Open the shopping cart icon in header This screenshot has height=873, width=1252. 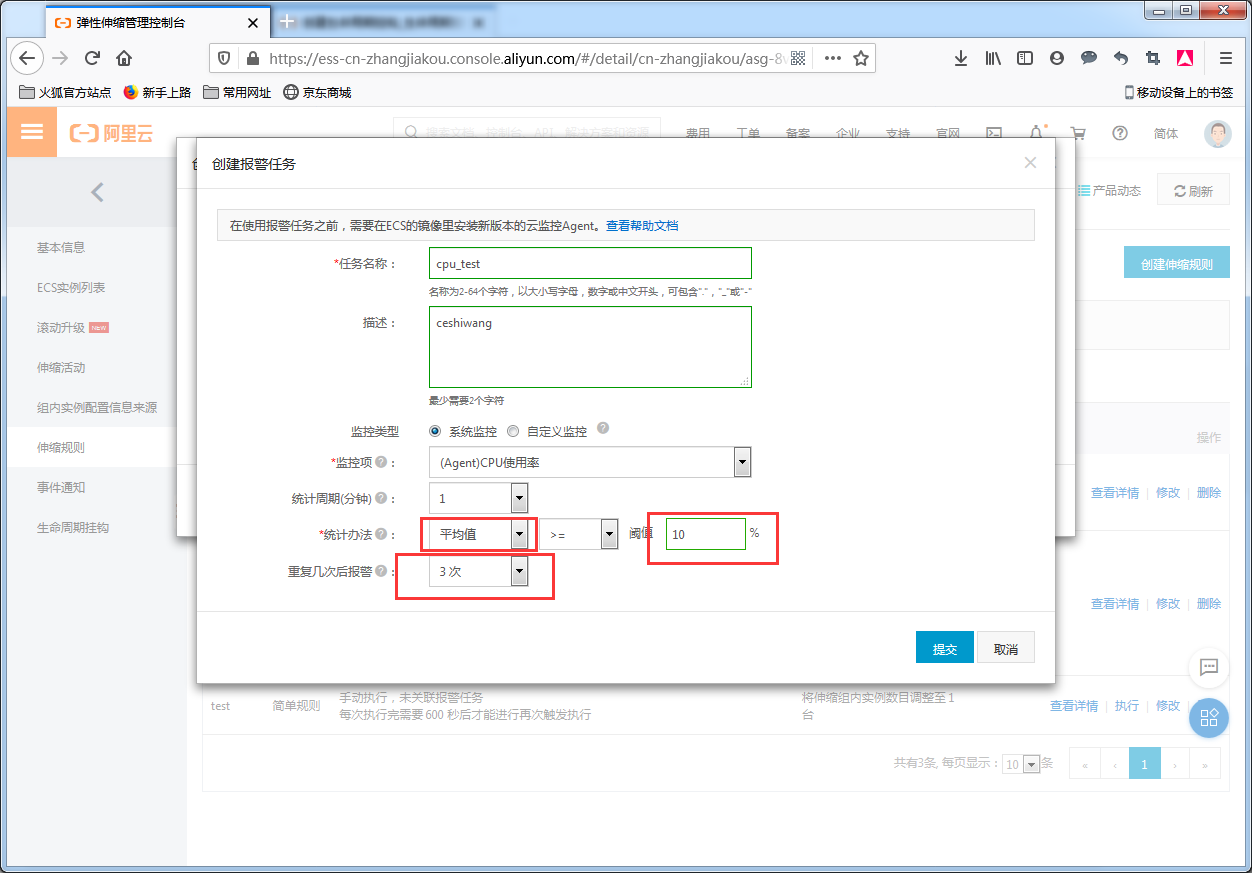[x=1077, y=133]
